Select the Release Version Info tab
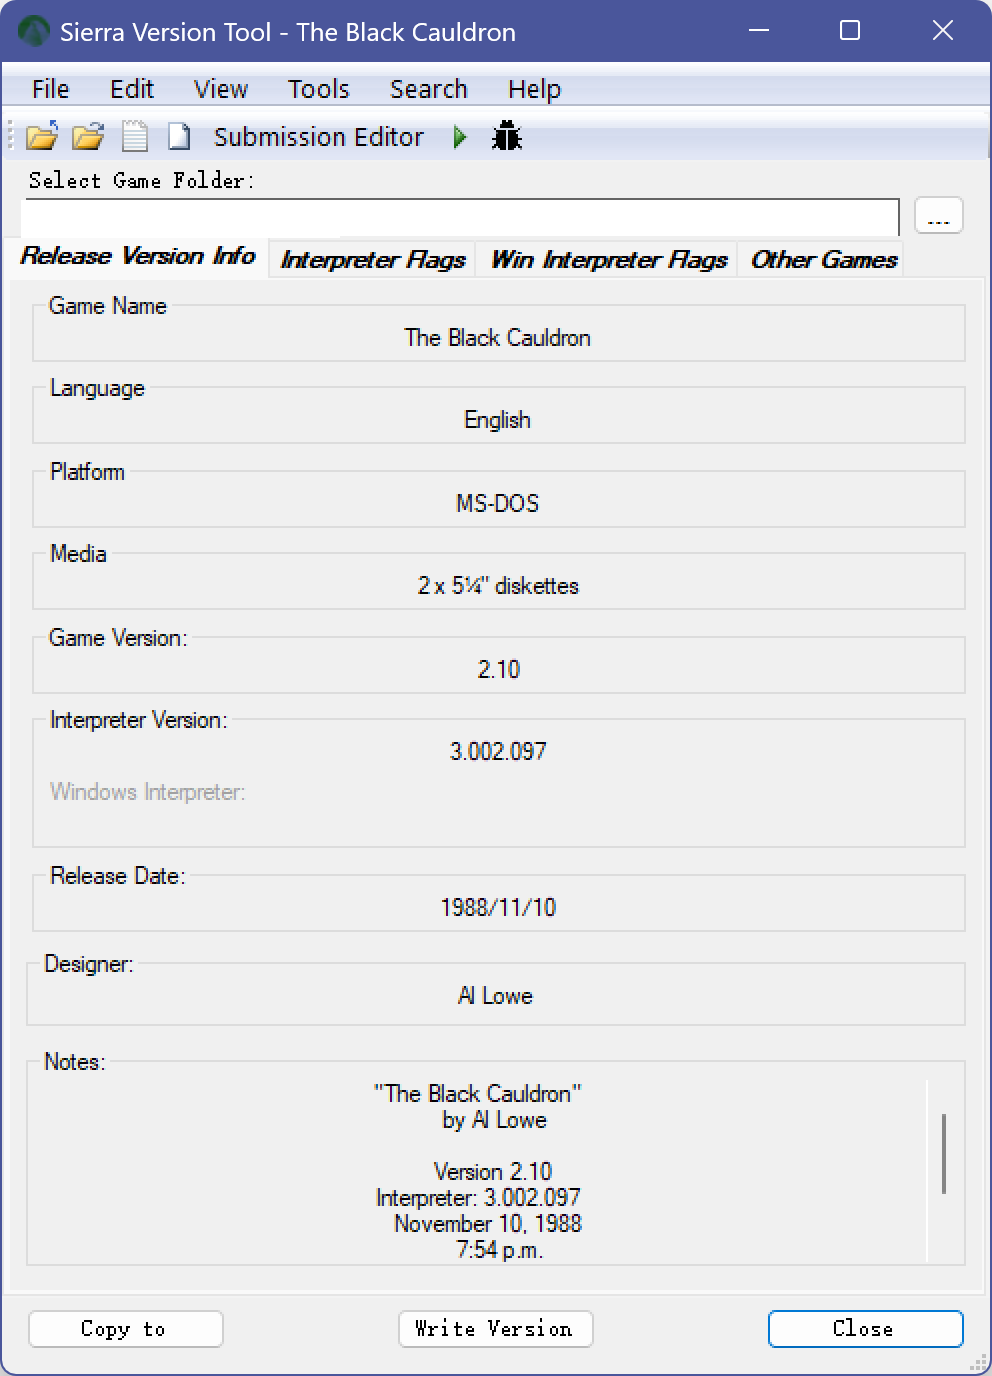 [x=138, y=256]
